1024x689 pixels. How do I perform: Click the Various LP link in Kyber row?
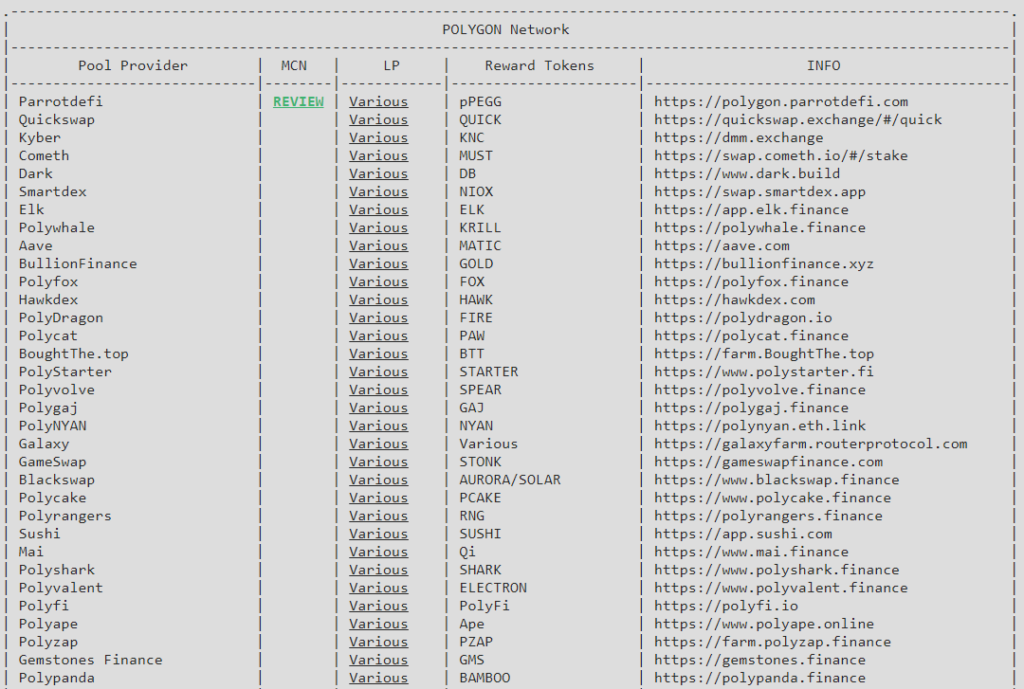(378, 138)
